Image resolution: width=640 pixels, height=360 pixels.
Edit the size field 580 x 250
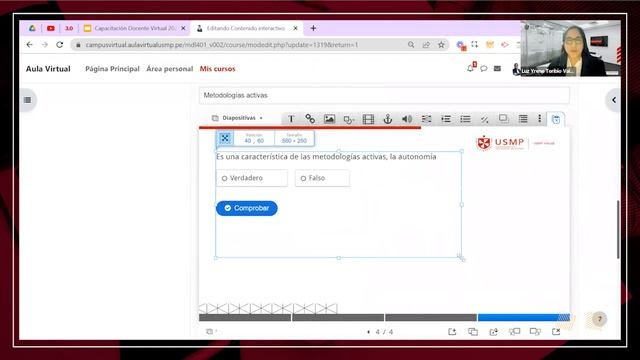[x=294, y=138]
